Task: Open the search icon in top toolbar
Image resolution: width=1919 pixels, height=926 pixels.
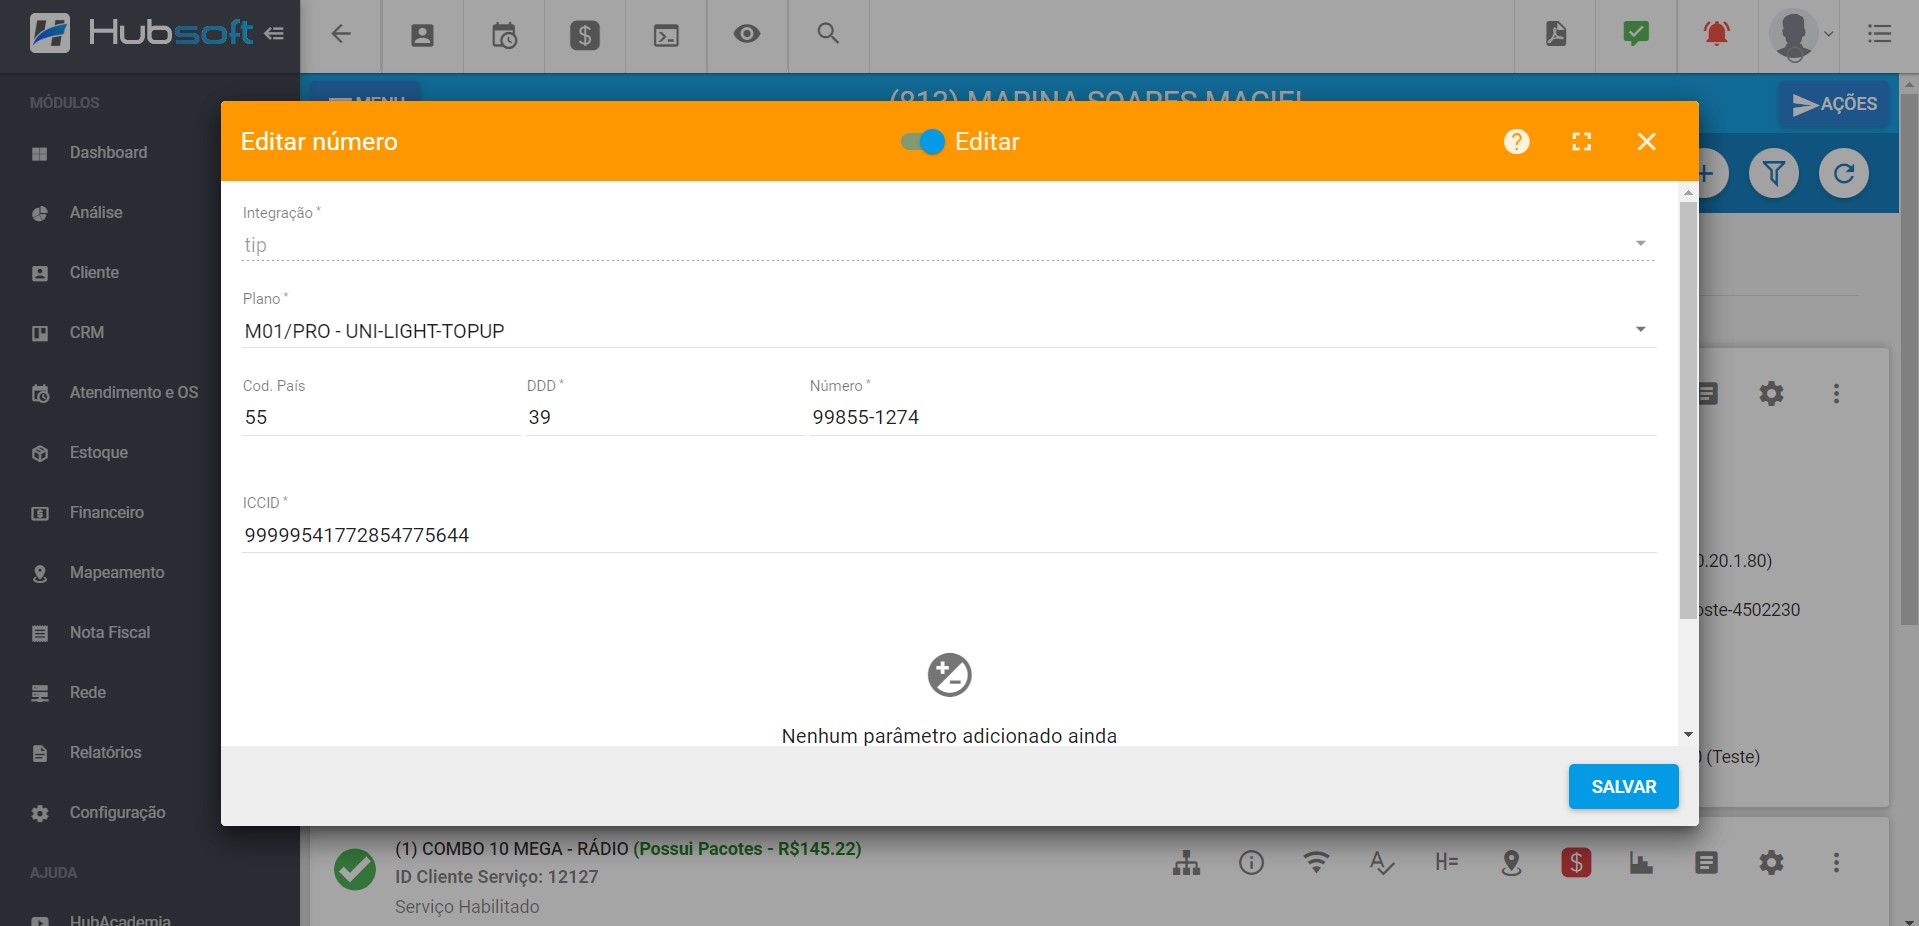Action: click(x=828, y=34)
